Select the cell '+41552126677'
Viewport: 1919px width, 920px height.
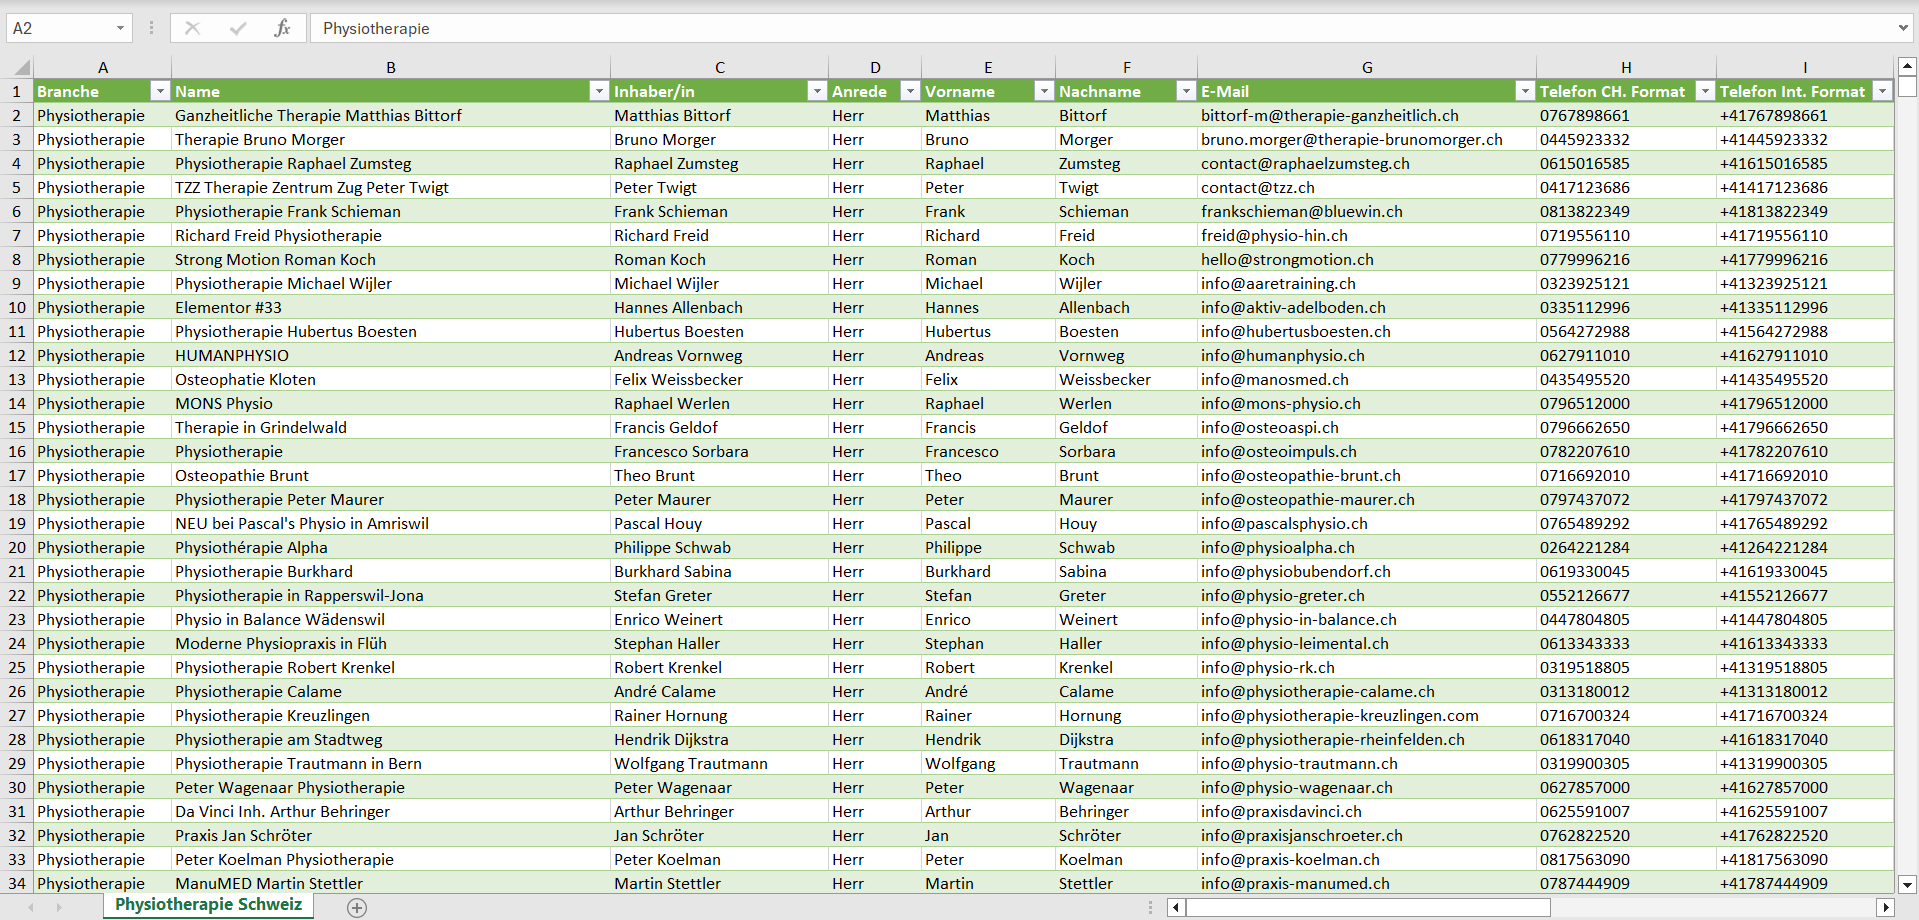pos(1805,595)
